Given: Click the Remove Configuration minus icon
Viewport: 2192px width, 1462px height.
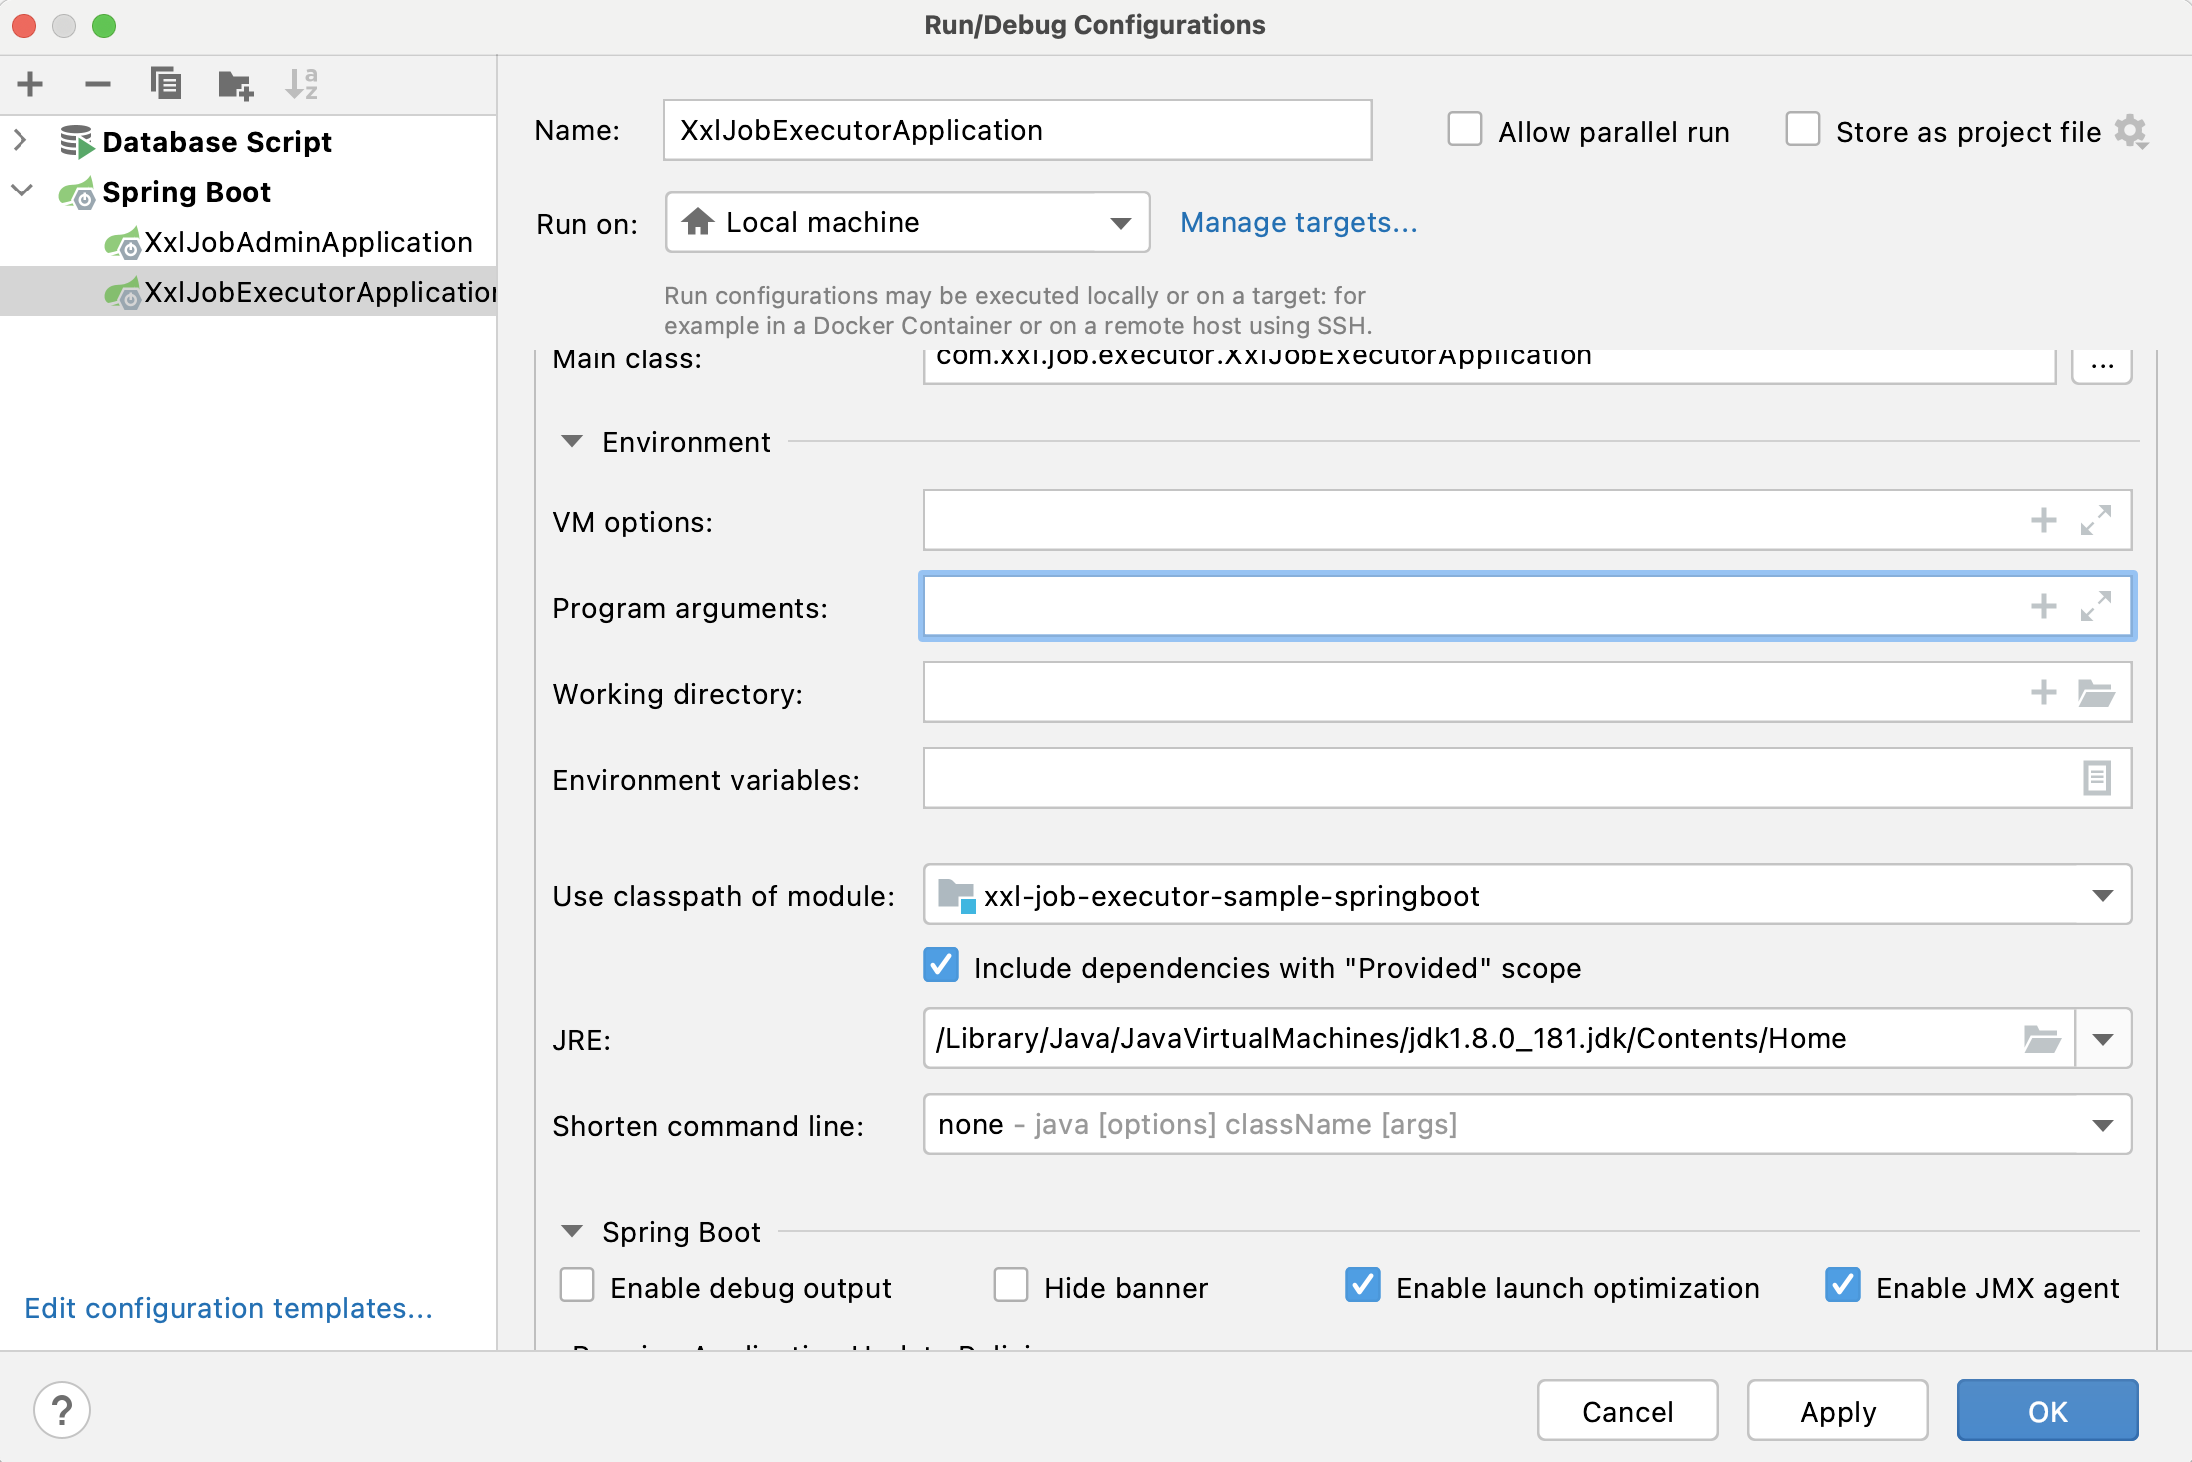Looking at the screenshot, I should (x=98, y=84).
